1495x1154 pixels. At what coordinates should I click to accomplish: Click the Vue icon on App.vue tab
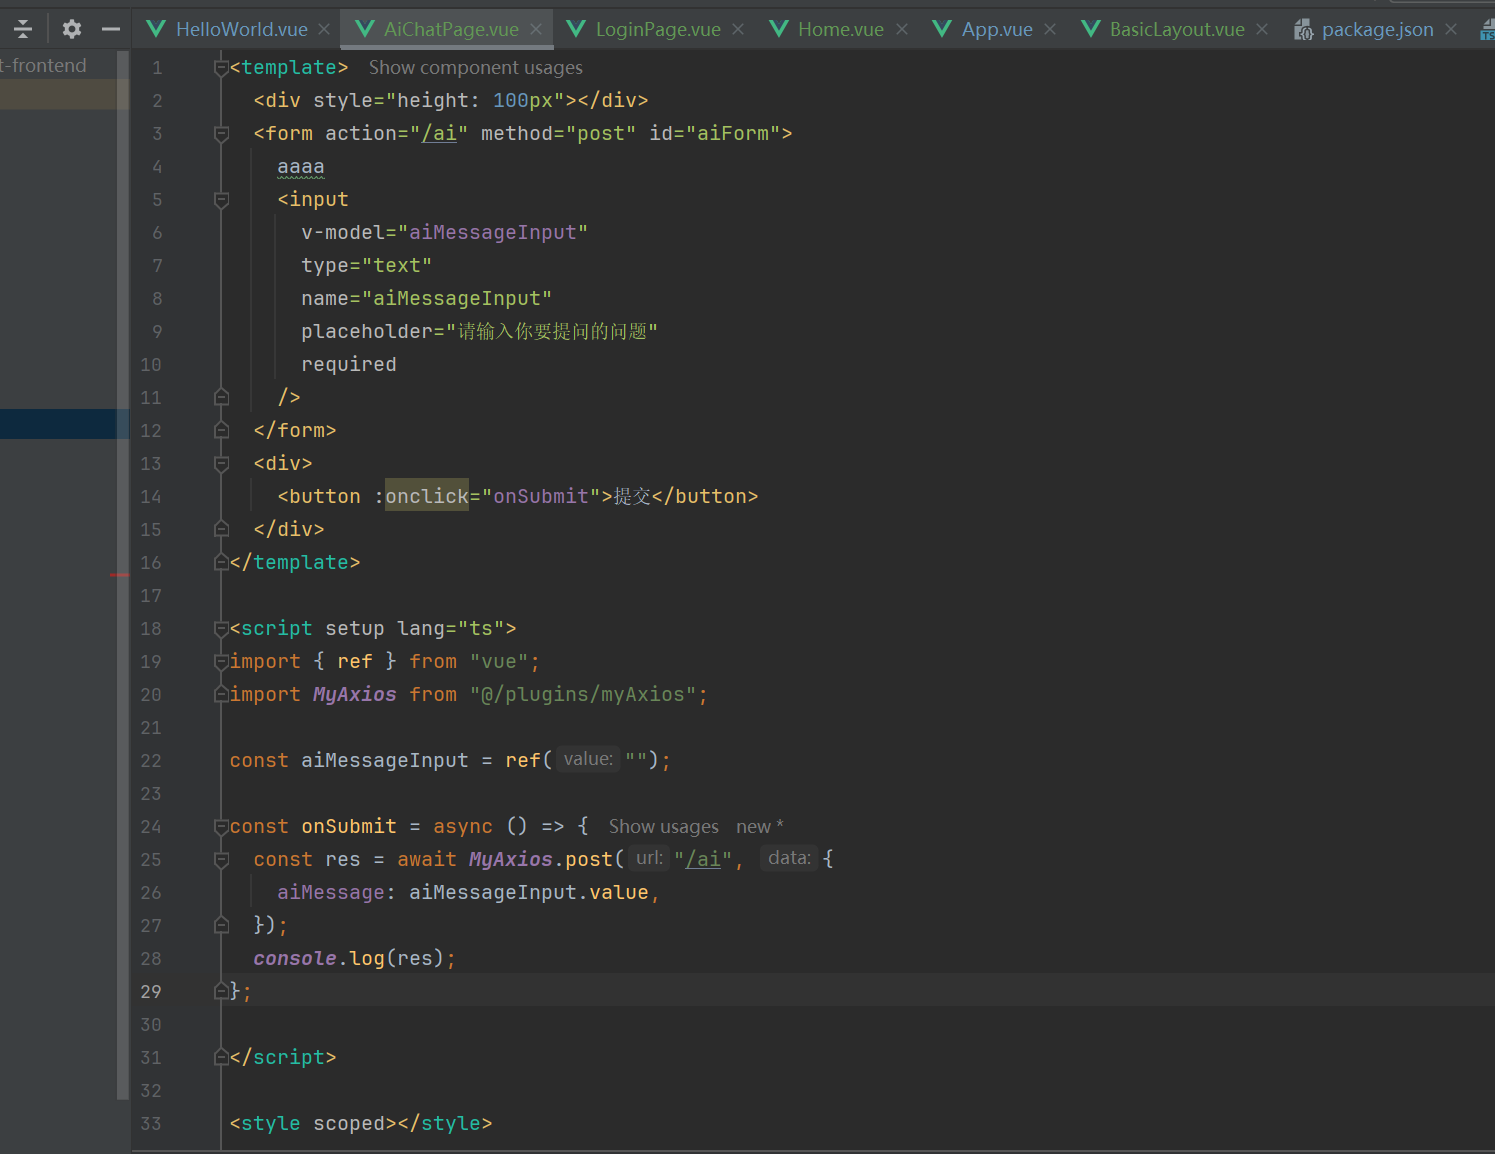[x=942, y=29]
